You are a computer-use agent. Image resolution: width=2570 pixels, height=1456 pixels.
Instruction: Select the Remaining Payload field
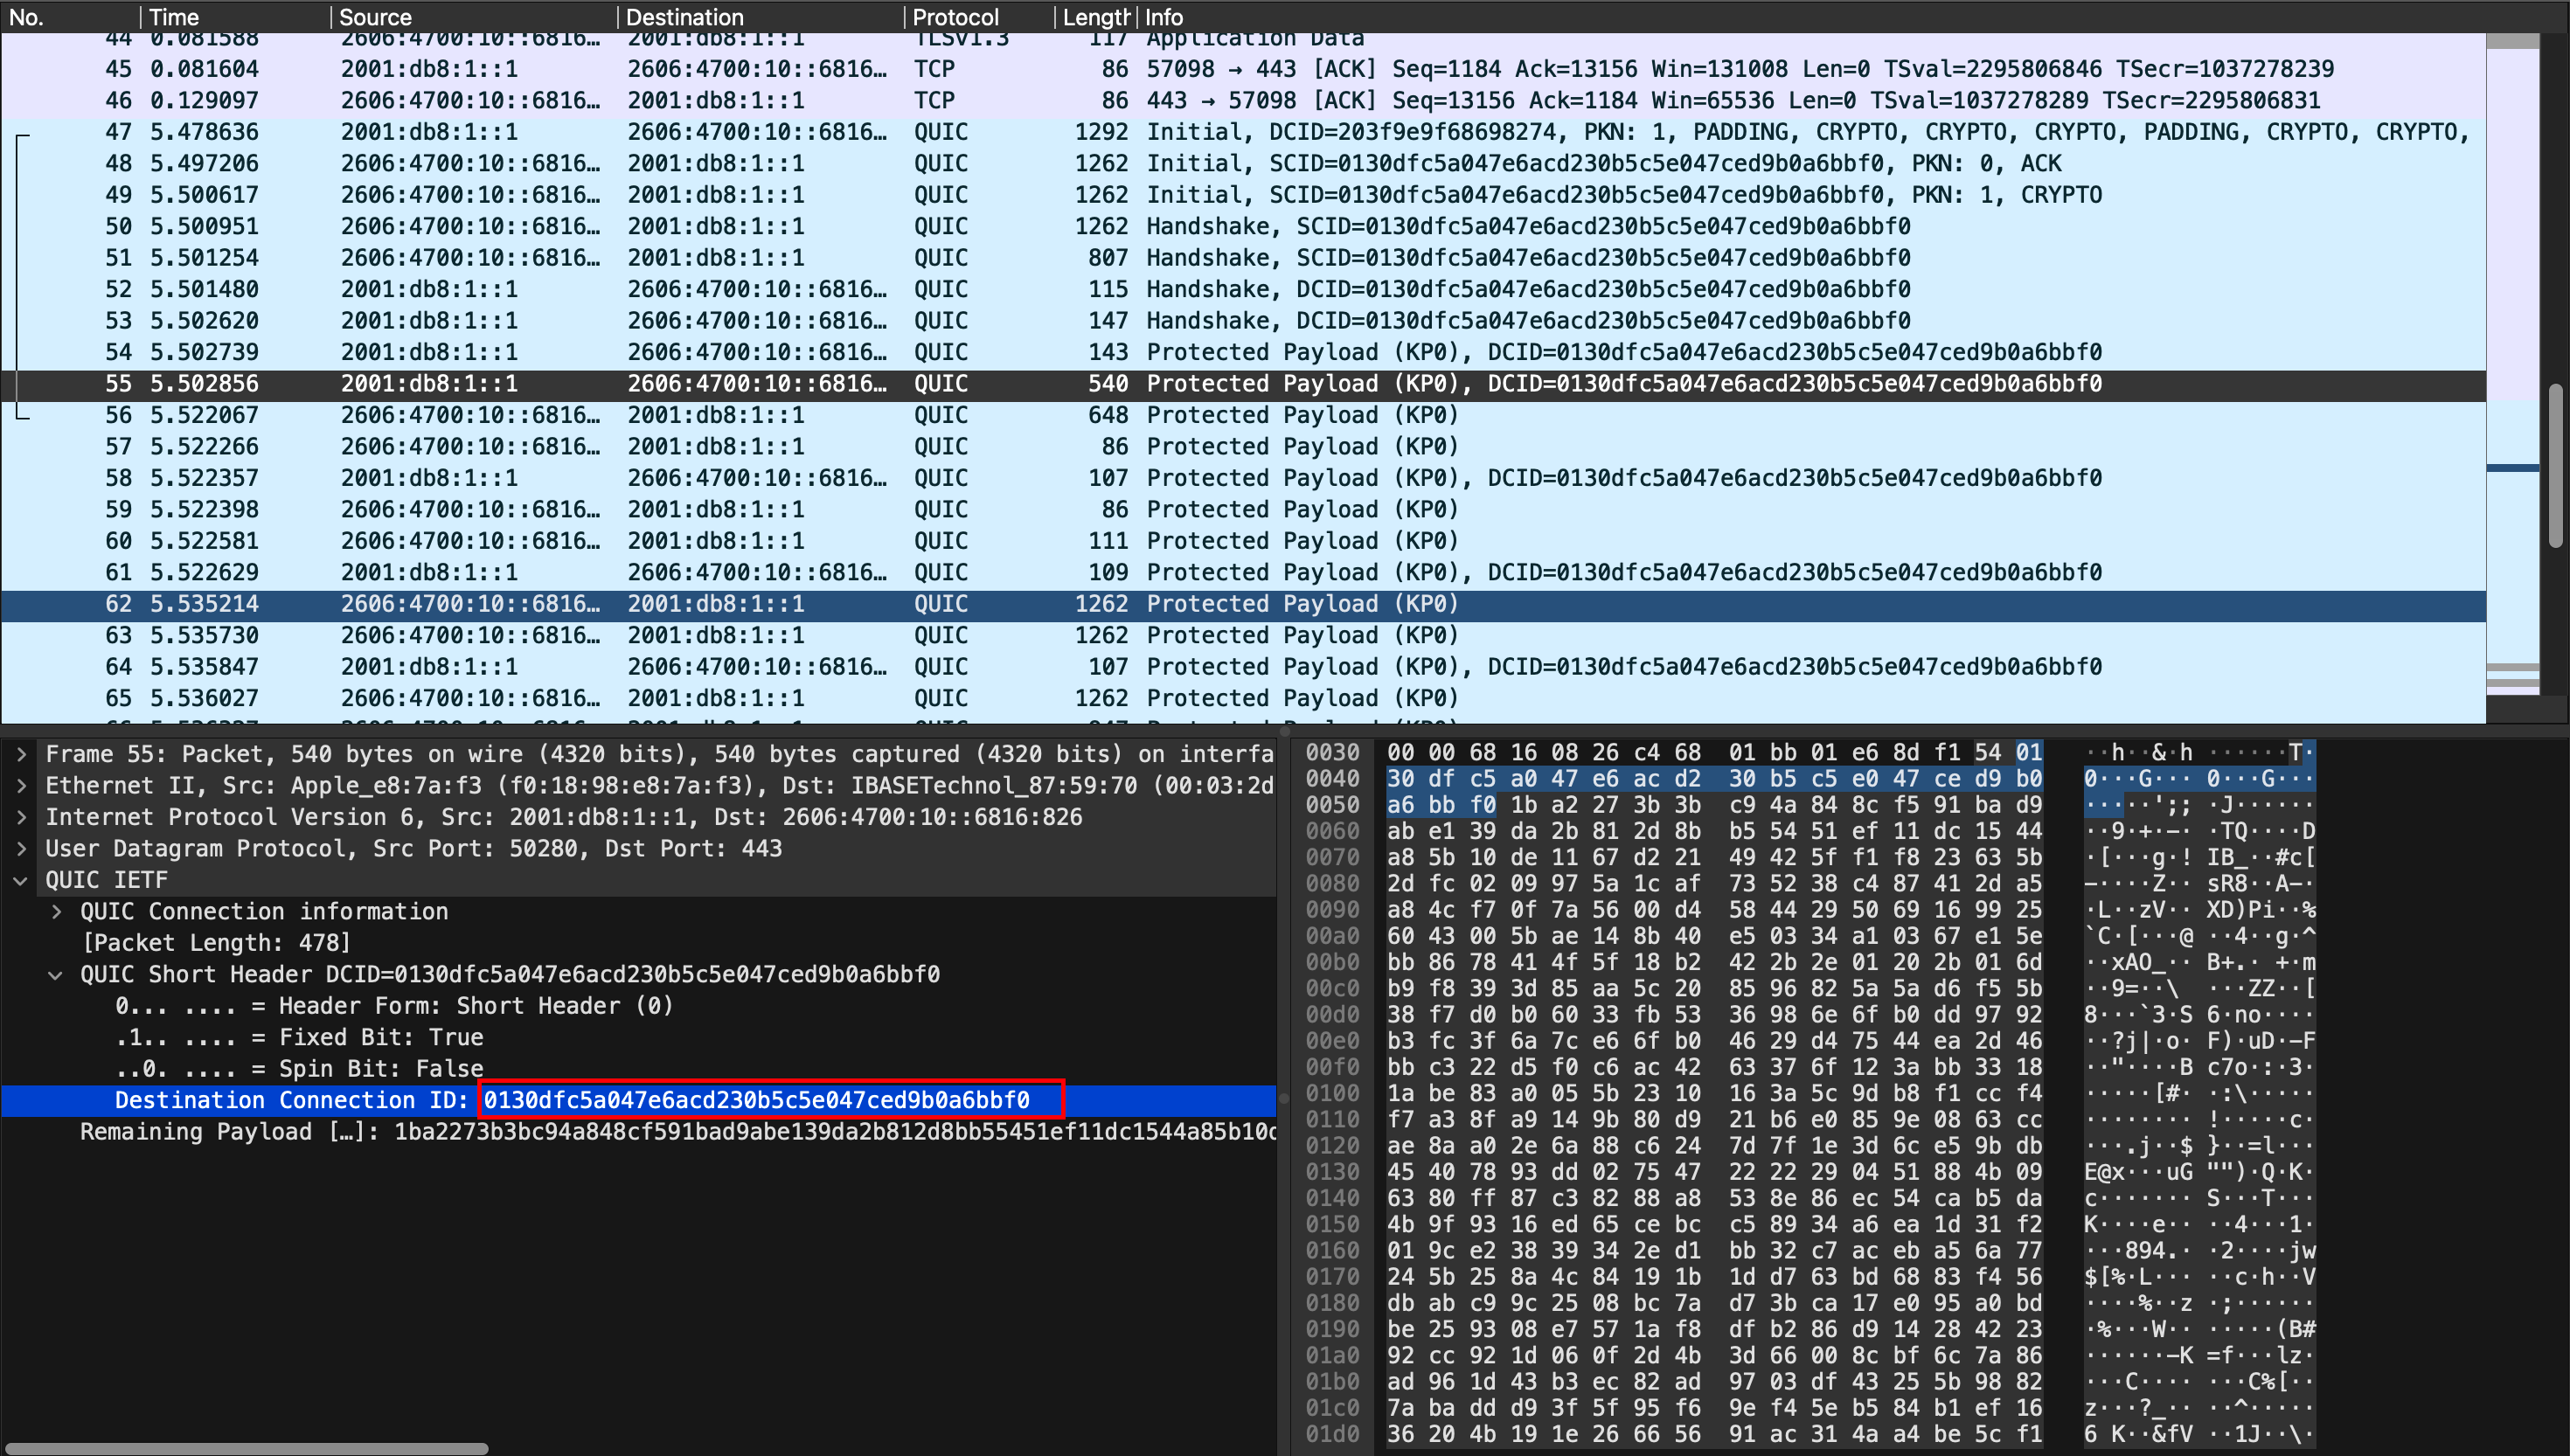638,1132
